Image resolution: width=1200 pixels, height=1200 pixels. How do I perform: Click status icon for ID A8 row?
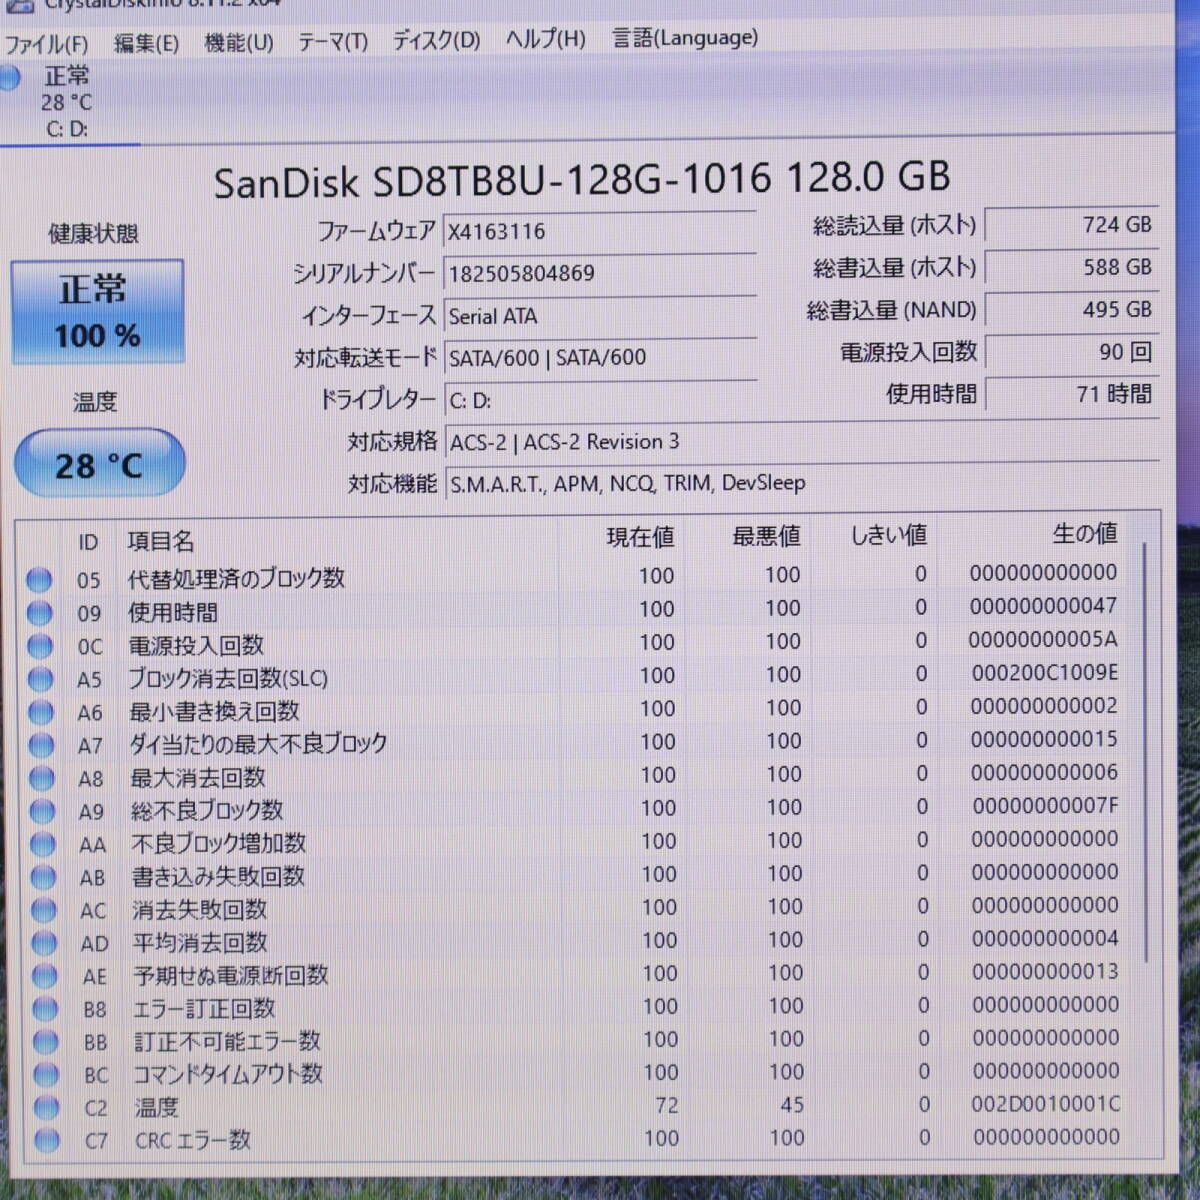point(42,778)
